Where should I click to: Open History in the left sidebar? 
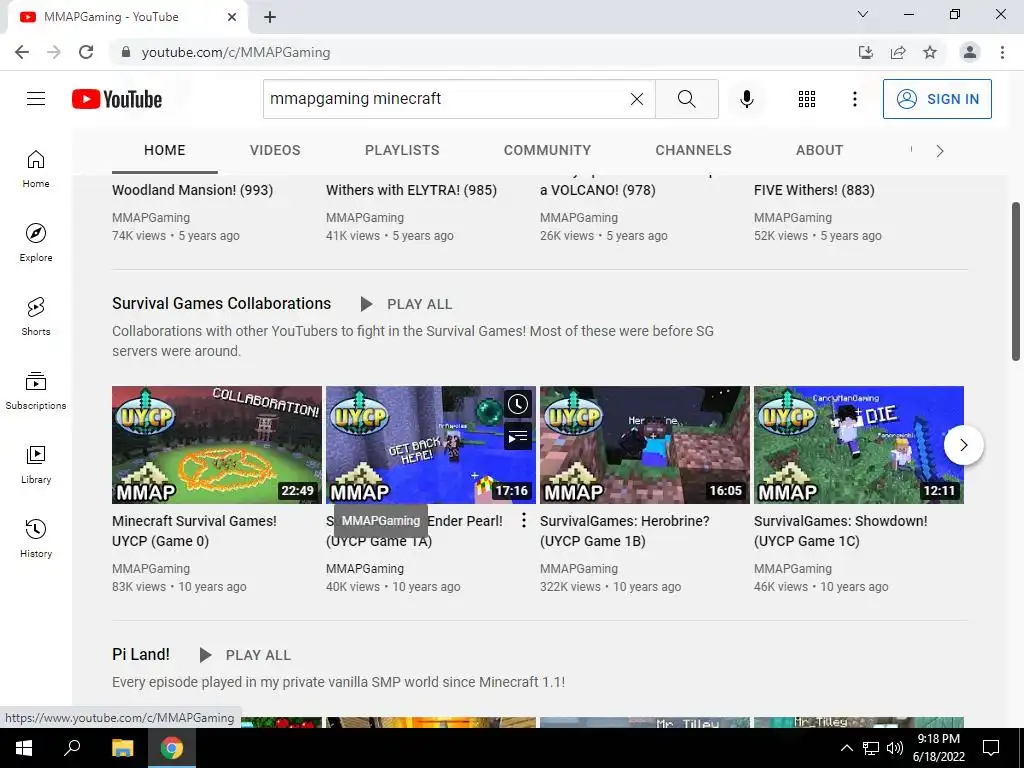pos(36,537)
